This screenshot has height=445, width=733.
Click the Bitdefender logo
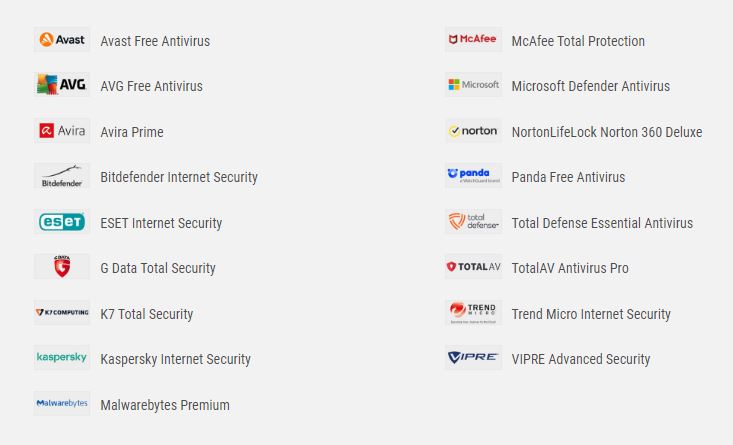62,176
